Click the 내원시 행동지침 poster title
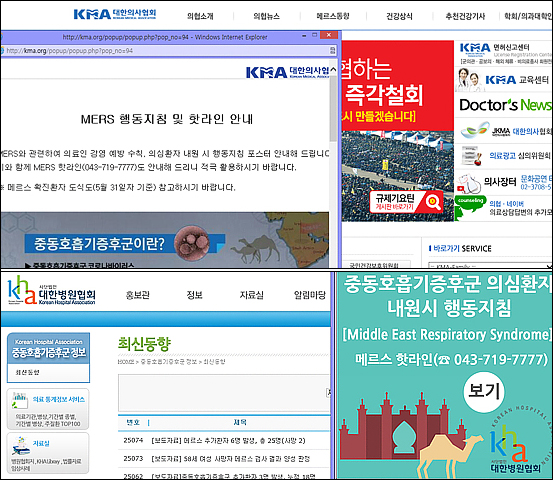The height and width of the screenshot is (480, 553). tap(449, 308)
